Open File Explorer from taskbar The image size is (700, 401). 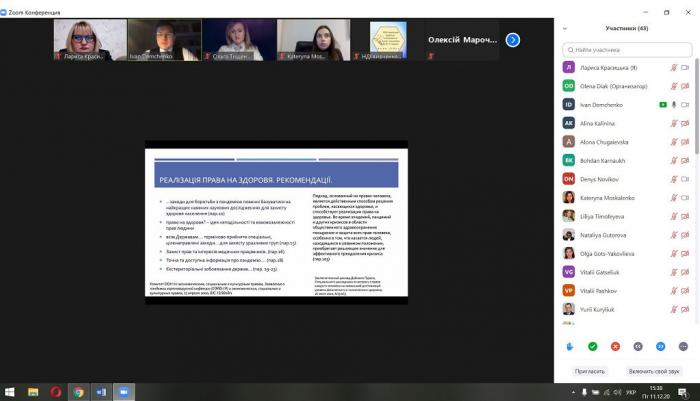coord(33,392)
